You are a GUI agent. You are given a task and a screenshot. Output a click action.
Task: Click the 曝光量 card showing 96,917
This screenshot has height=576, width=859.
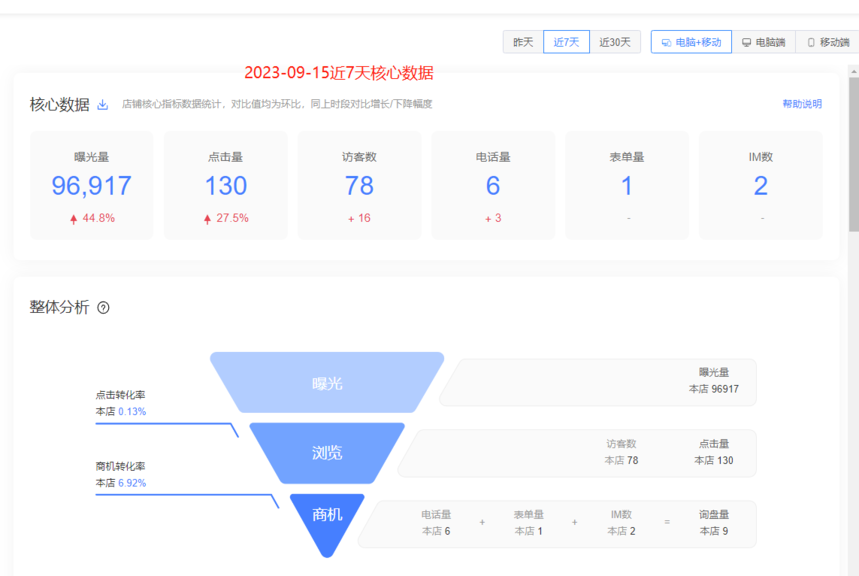pos(91,185)
